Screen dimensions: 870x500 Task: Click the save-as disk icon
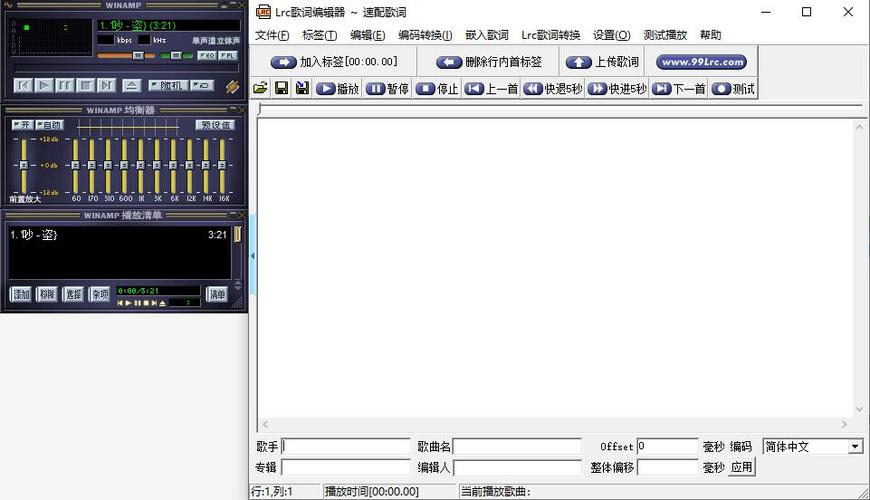pos(301,88)
